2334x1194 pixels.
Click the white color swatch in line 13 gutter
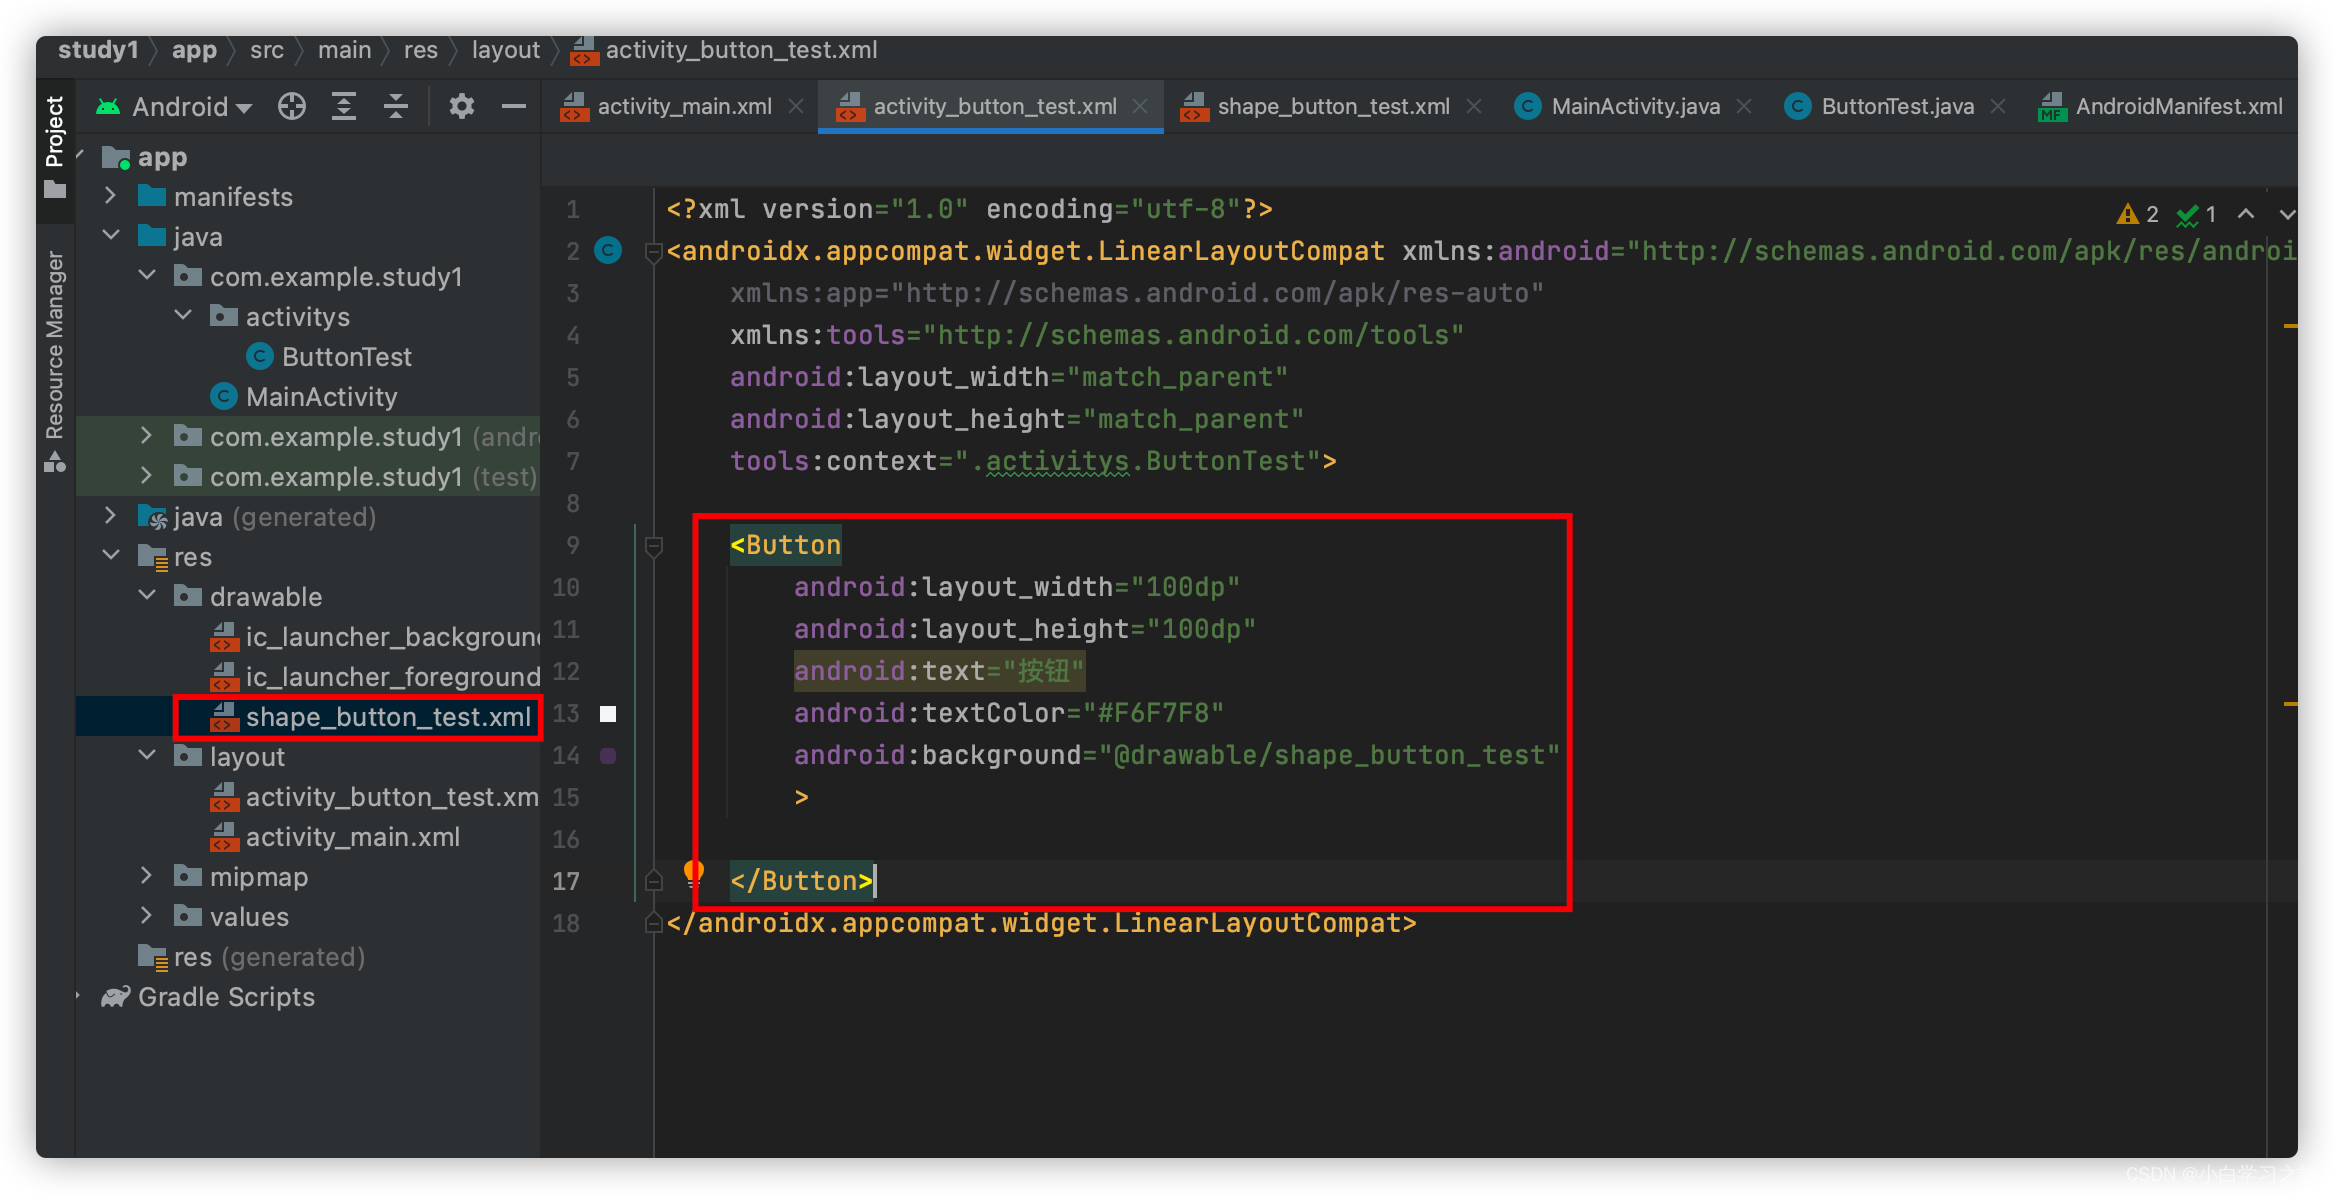pyautogui.click(x=608, y=714)
